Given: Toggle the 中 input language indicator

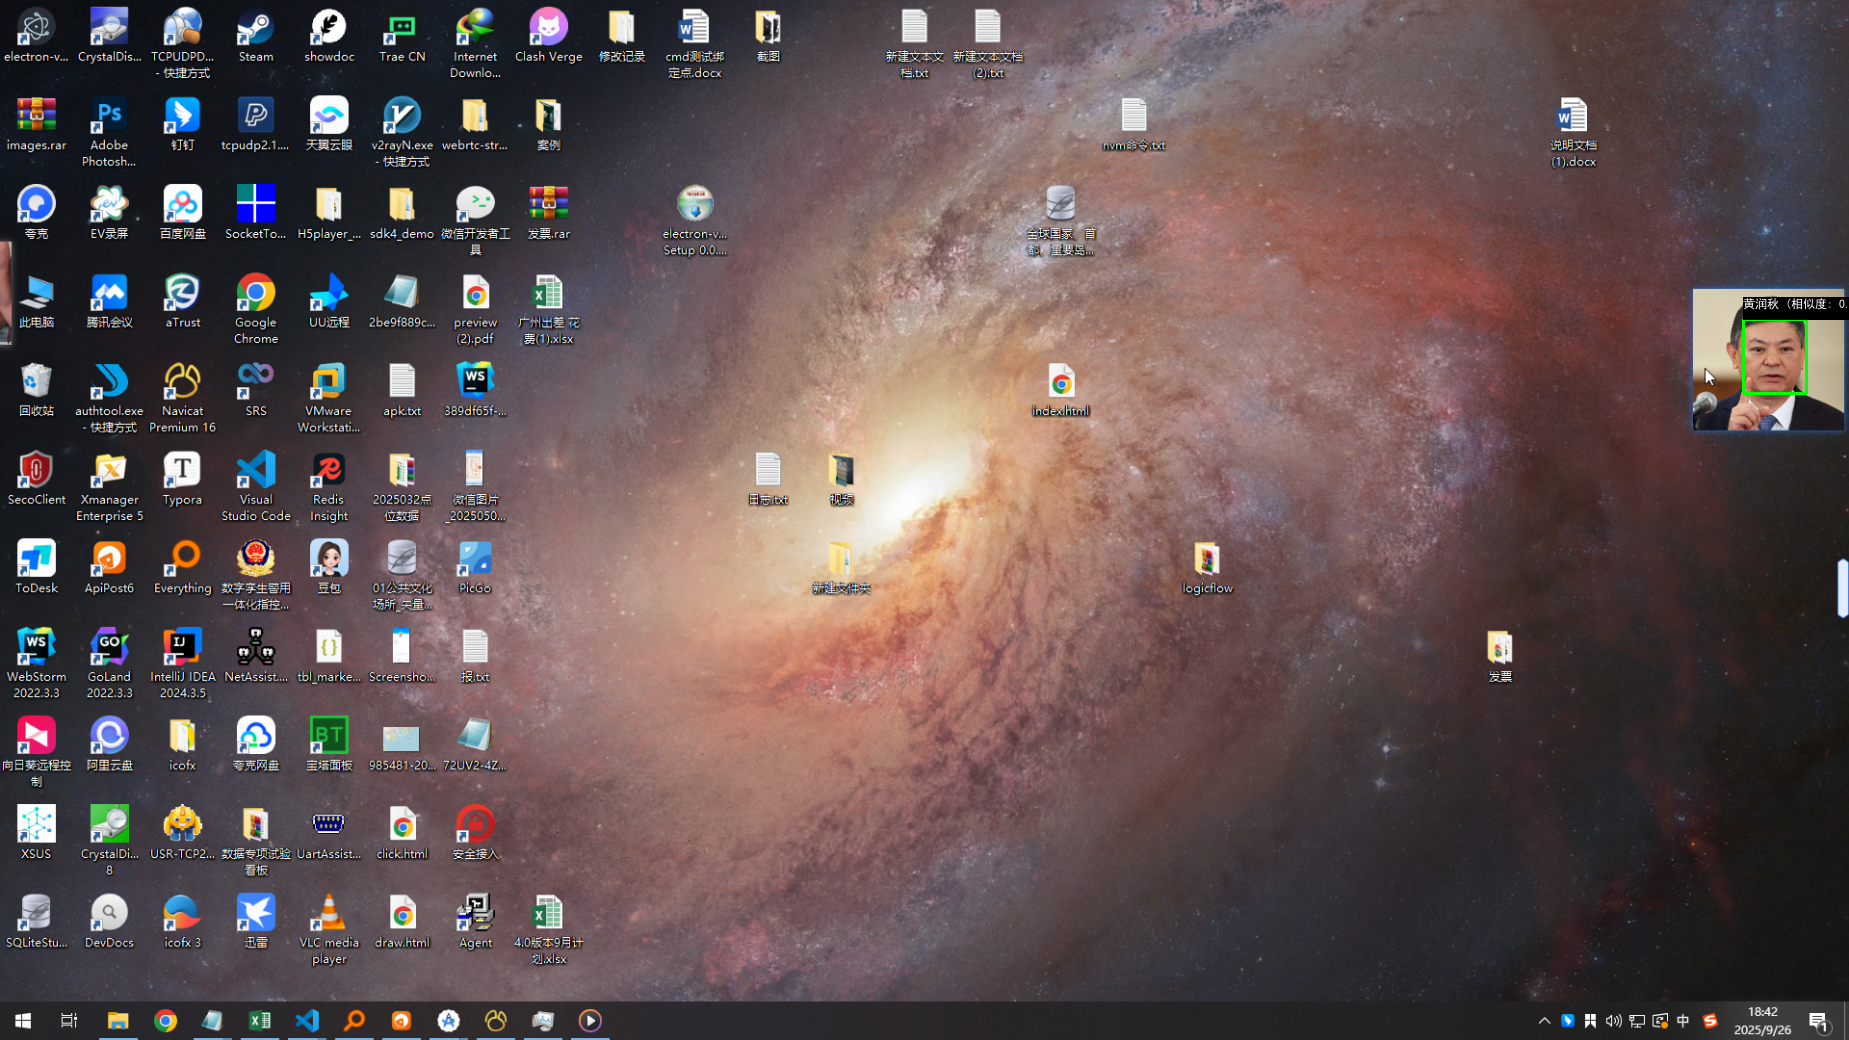Looking at the screenshot, I should [x=1683, y=1021].
